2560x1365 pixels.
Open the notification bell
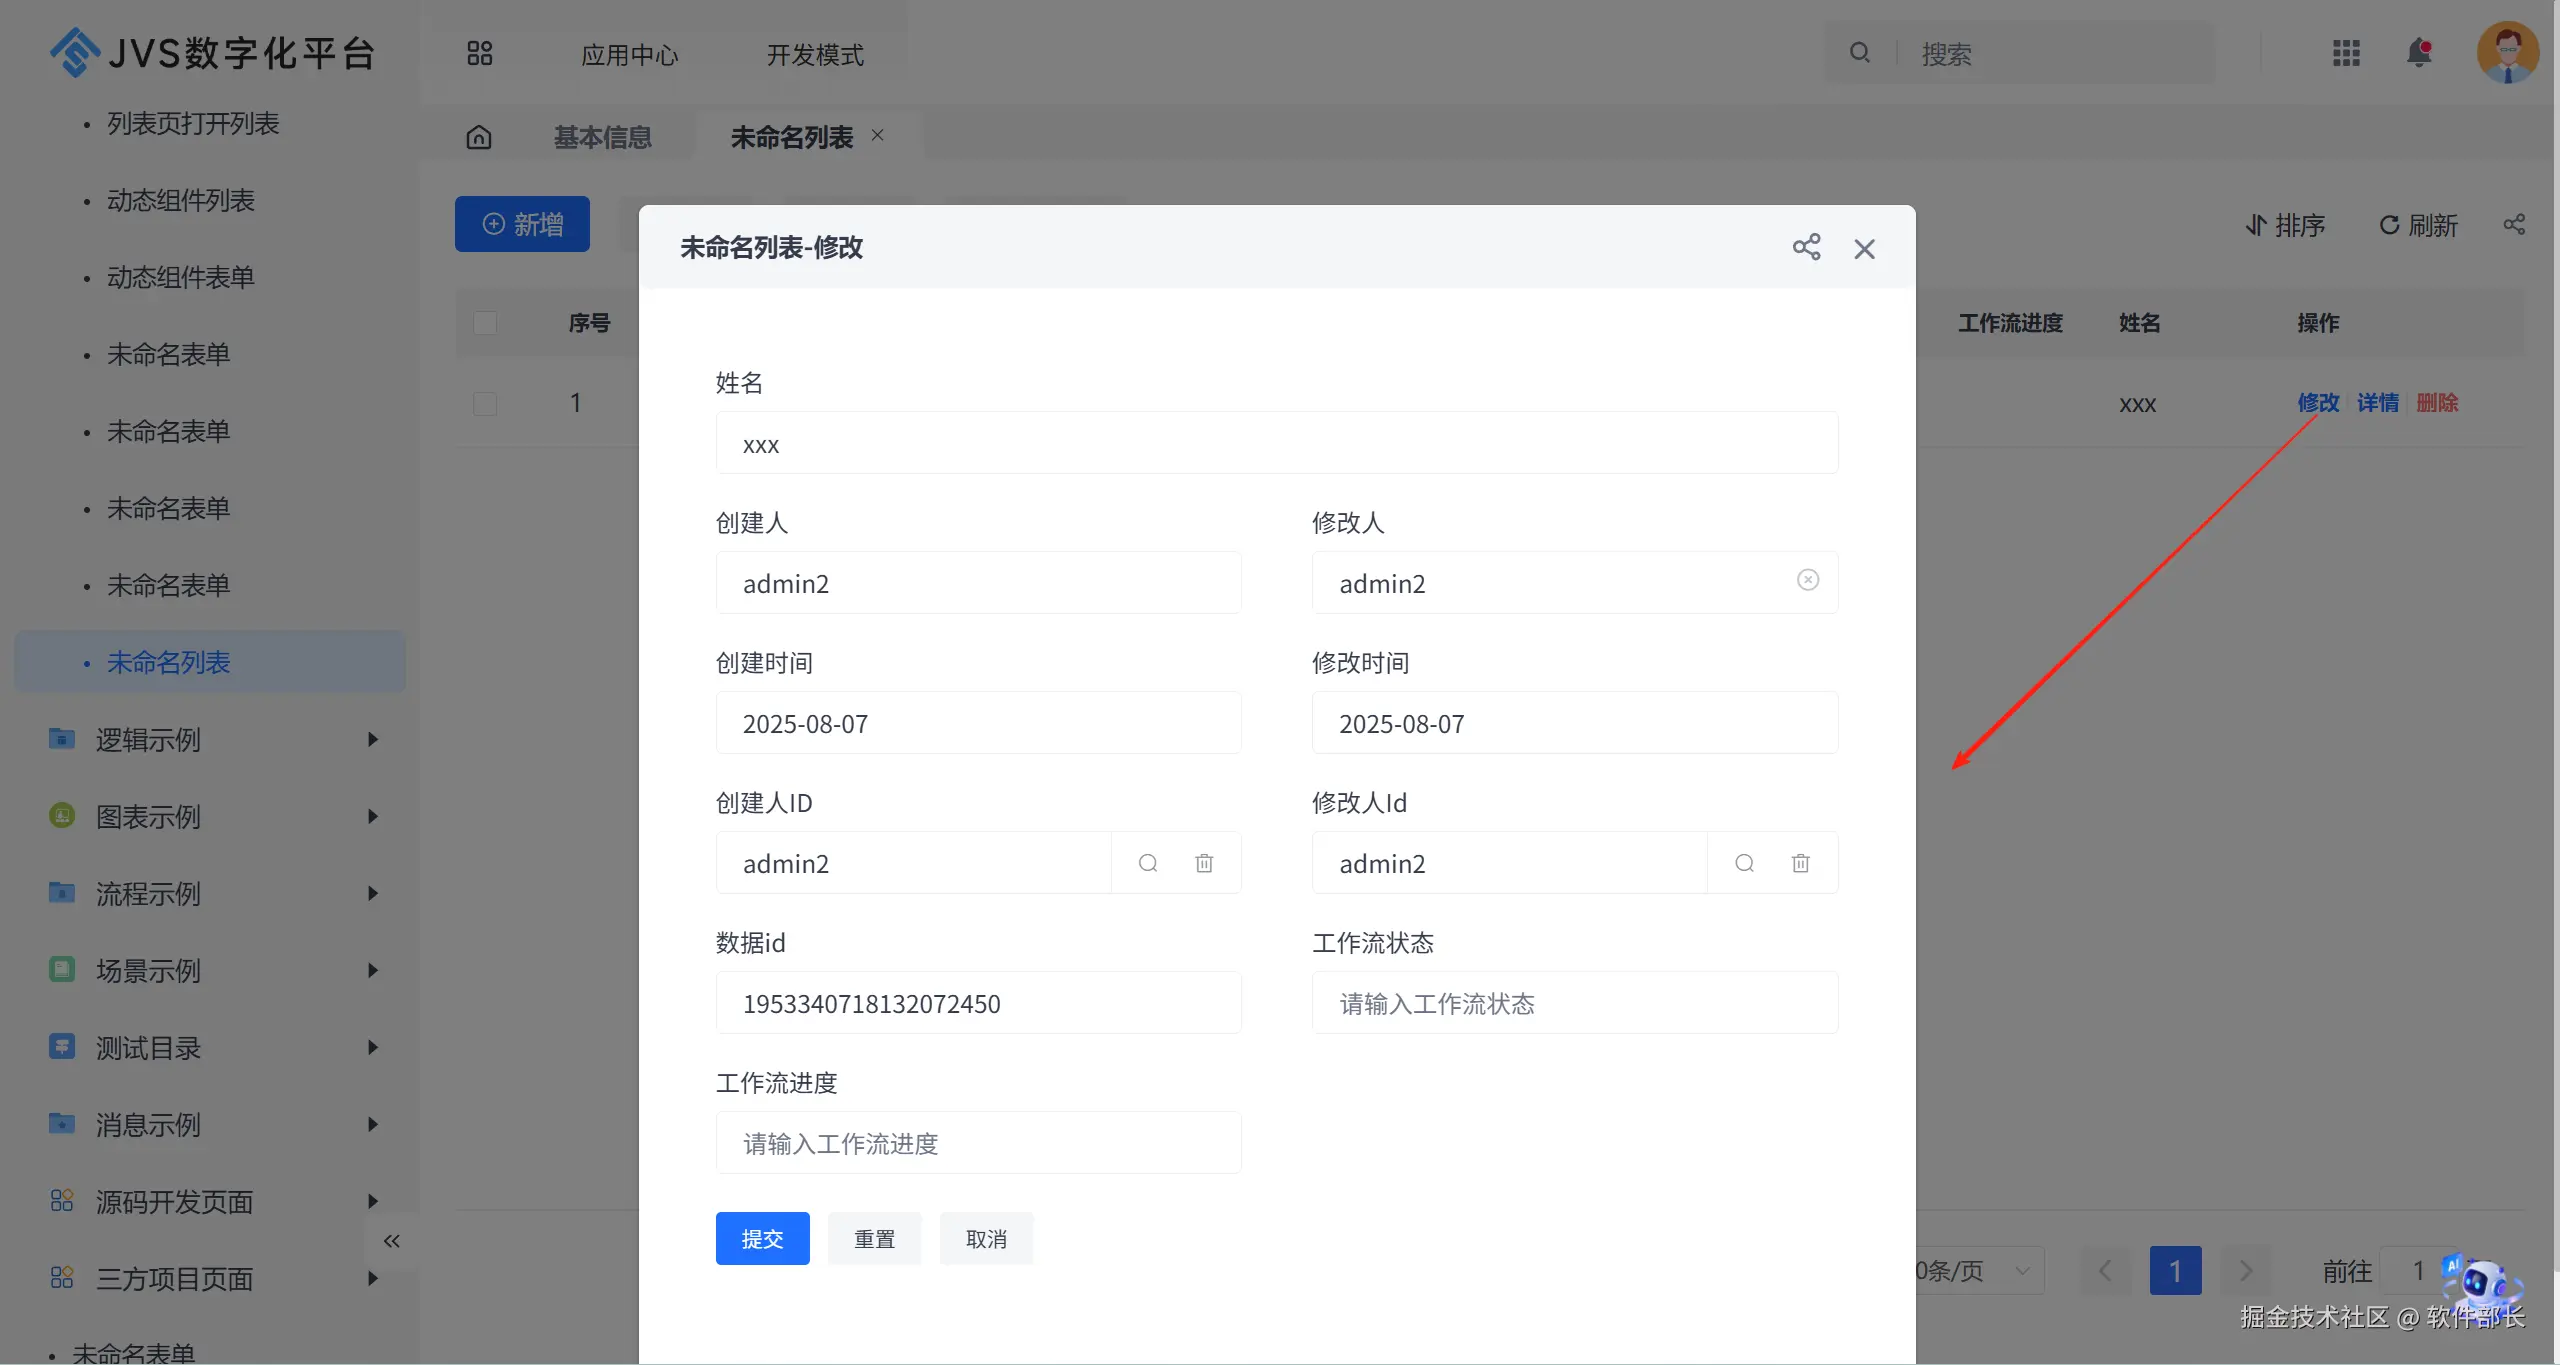(x=2419, y=53)
